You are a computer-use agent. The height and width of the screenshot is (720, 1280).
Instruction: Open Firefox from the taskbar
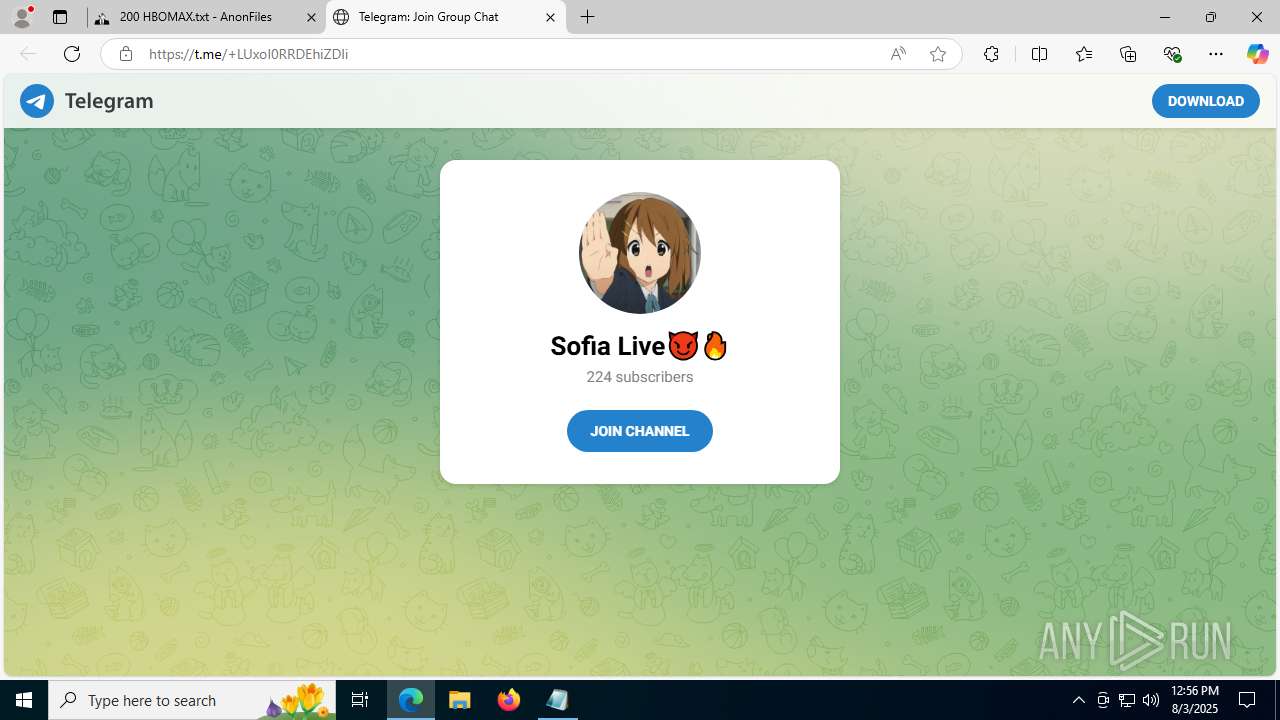(509, 700)
